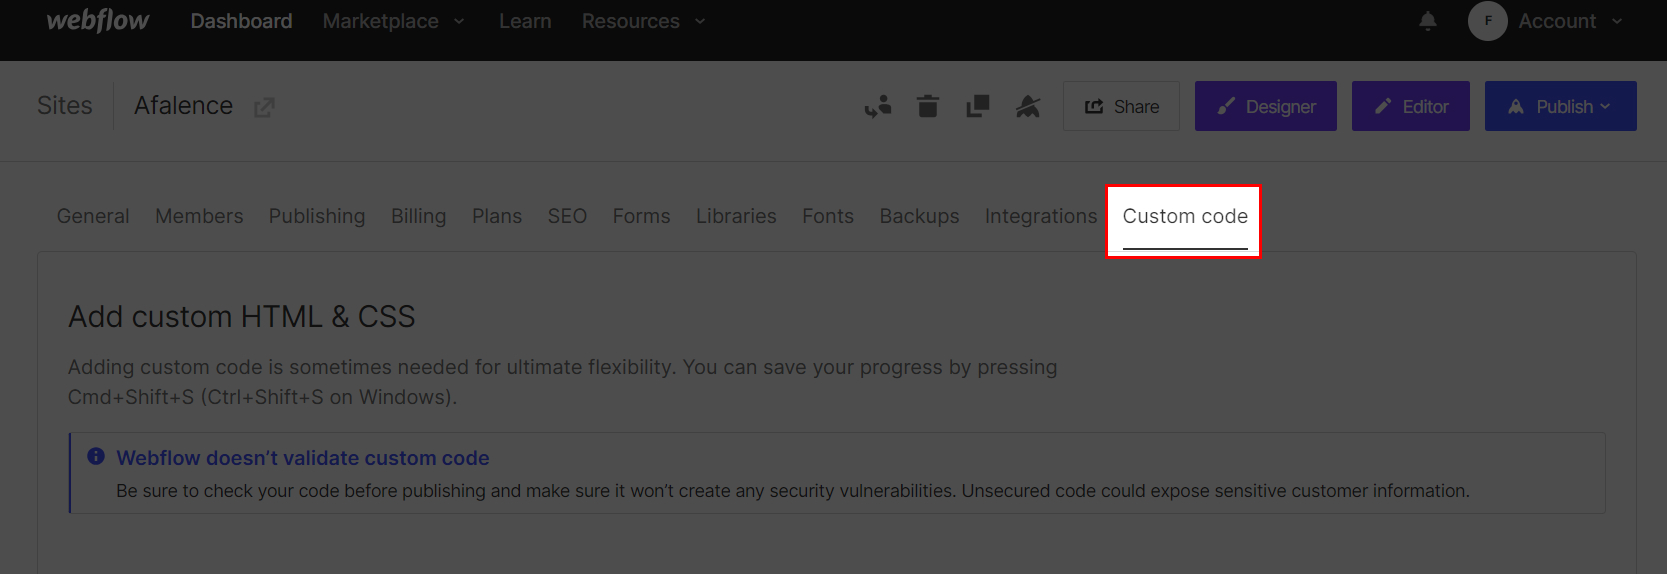
Task: Expand the Resources dropdown
Action: [644, 21]
